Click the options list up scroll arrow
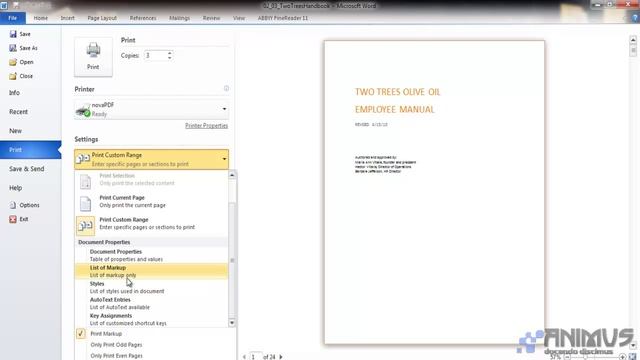This screenshot has height=360, width=640. (x=232, y=175)
